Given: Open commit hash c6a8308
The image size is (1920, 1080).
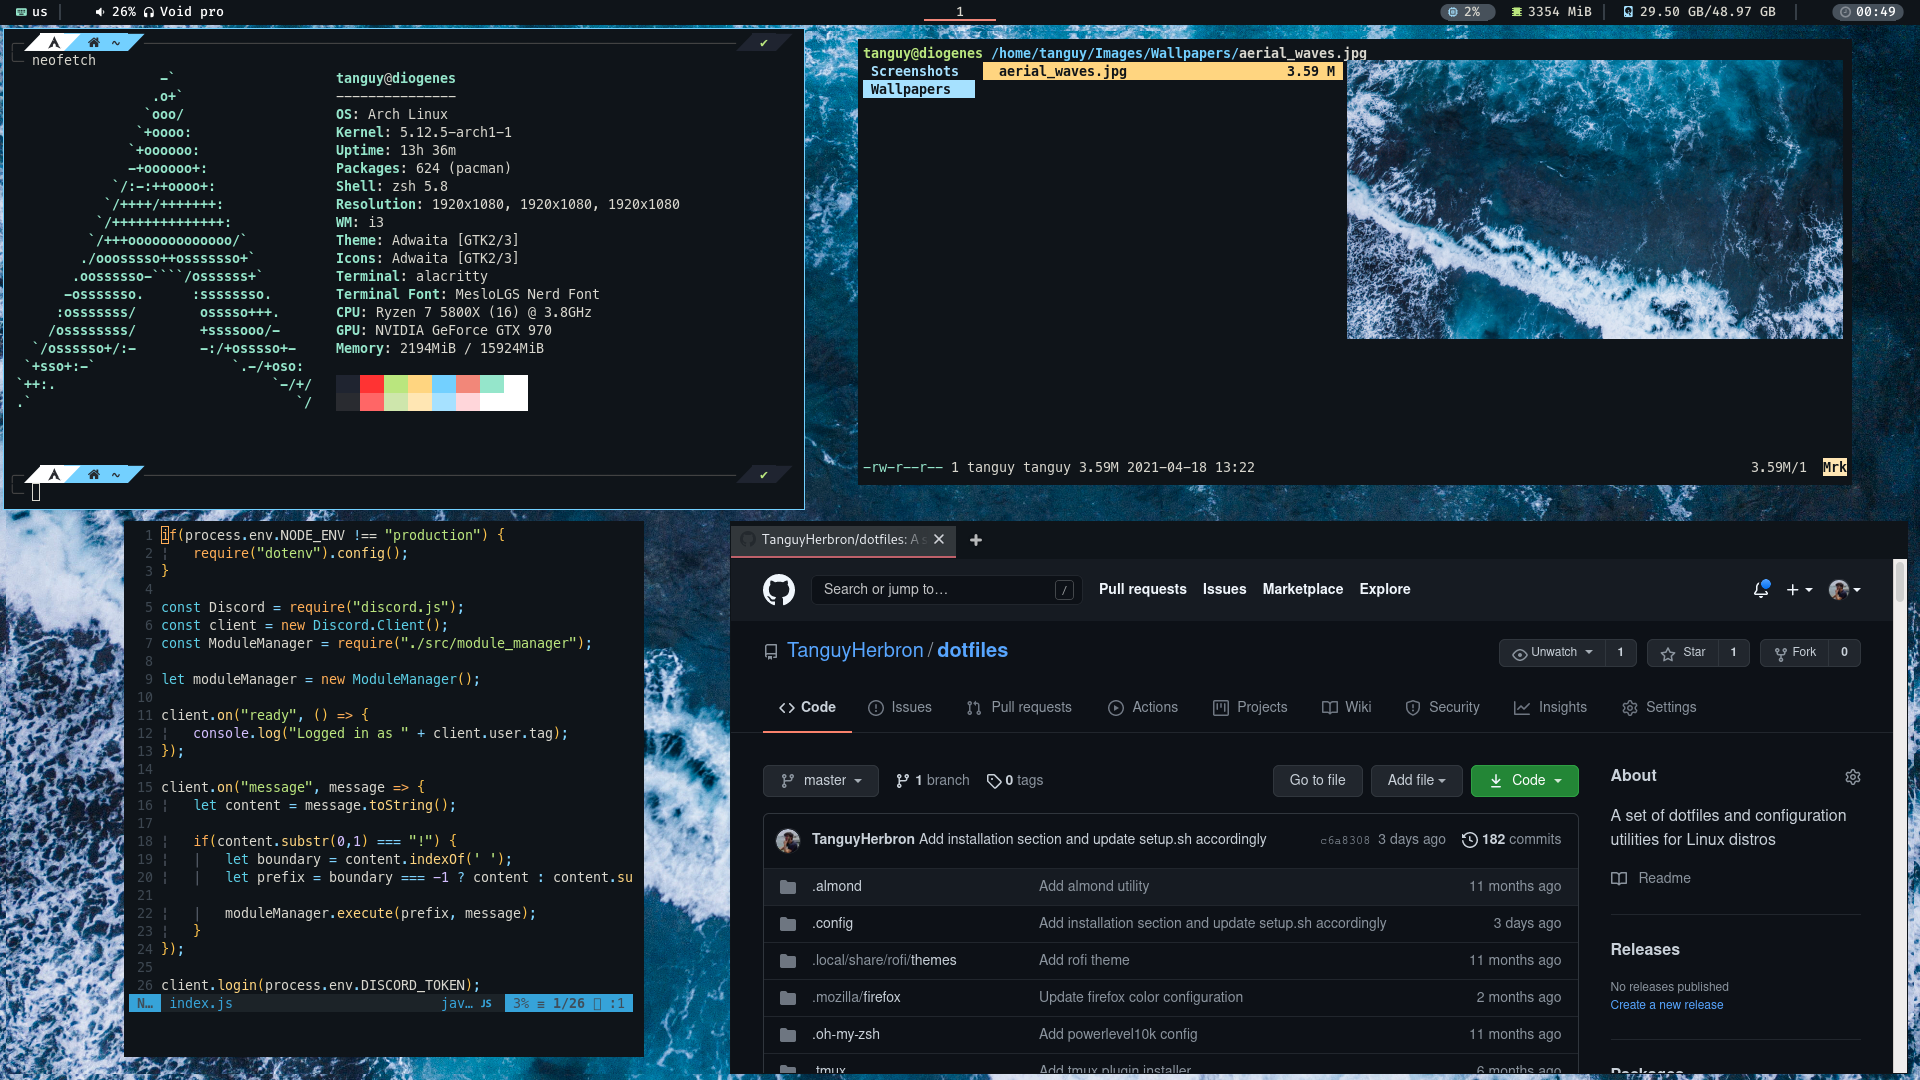Looking at the screenshot, I should click(1345, 841).
